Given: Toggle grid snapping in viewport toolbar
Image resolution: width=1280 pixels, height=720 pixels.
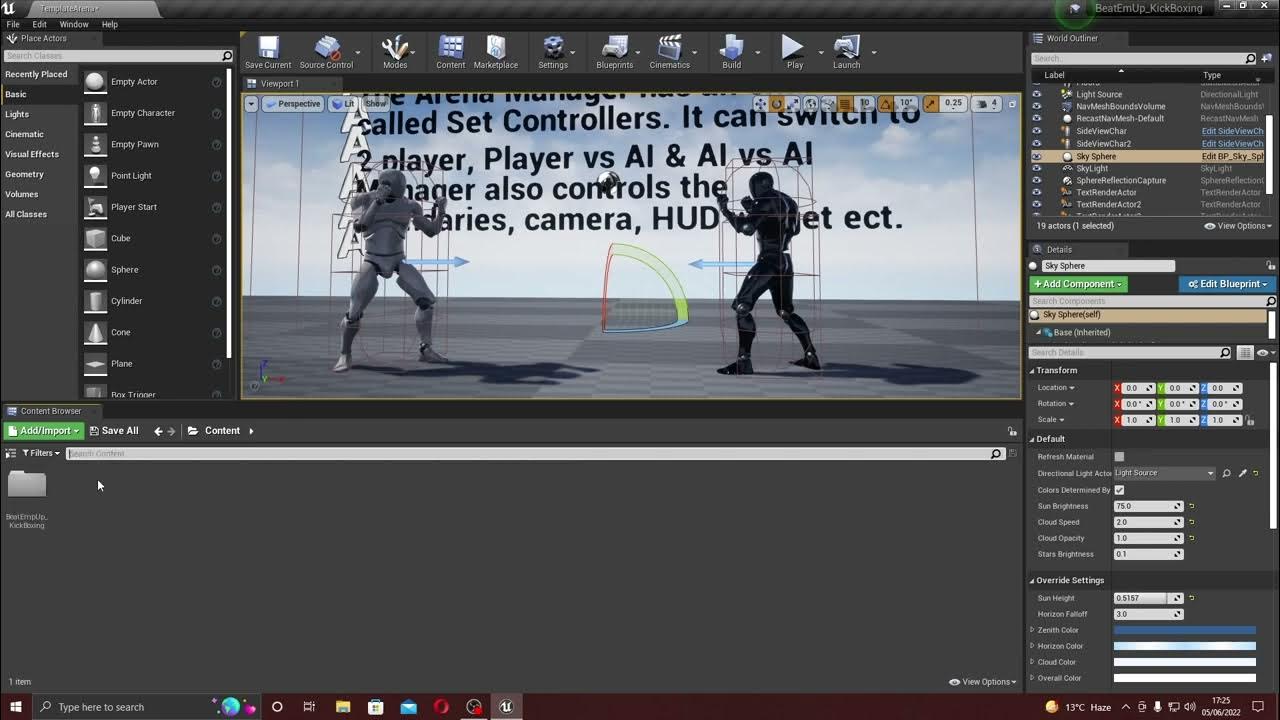Looking at the screenshot, I should 845,104.
